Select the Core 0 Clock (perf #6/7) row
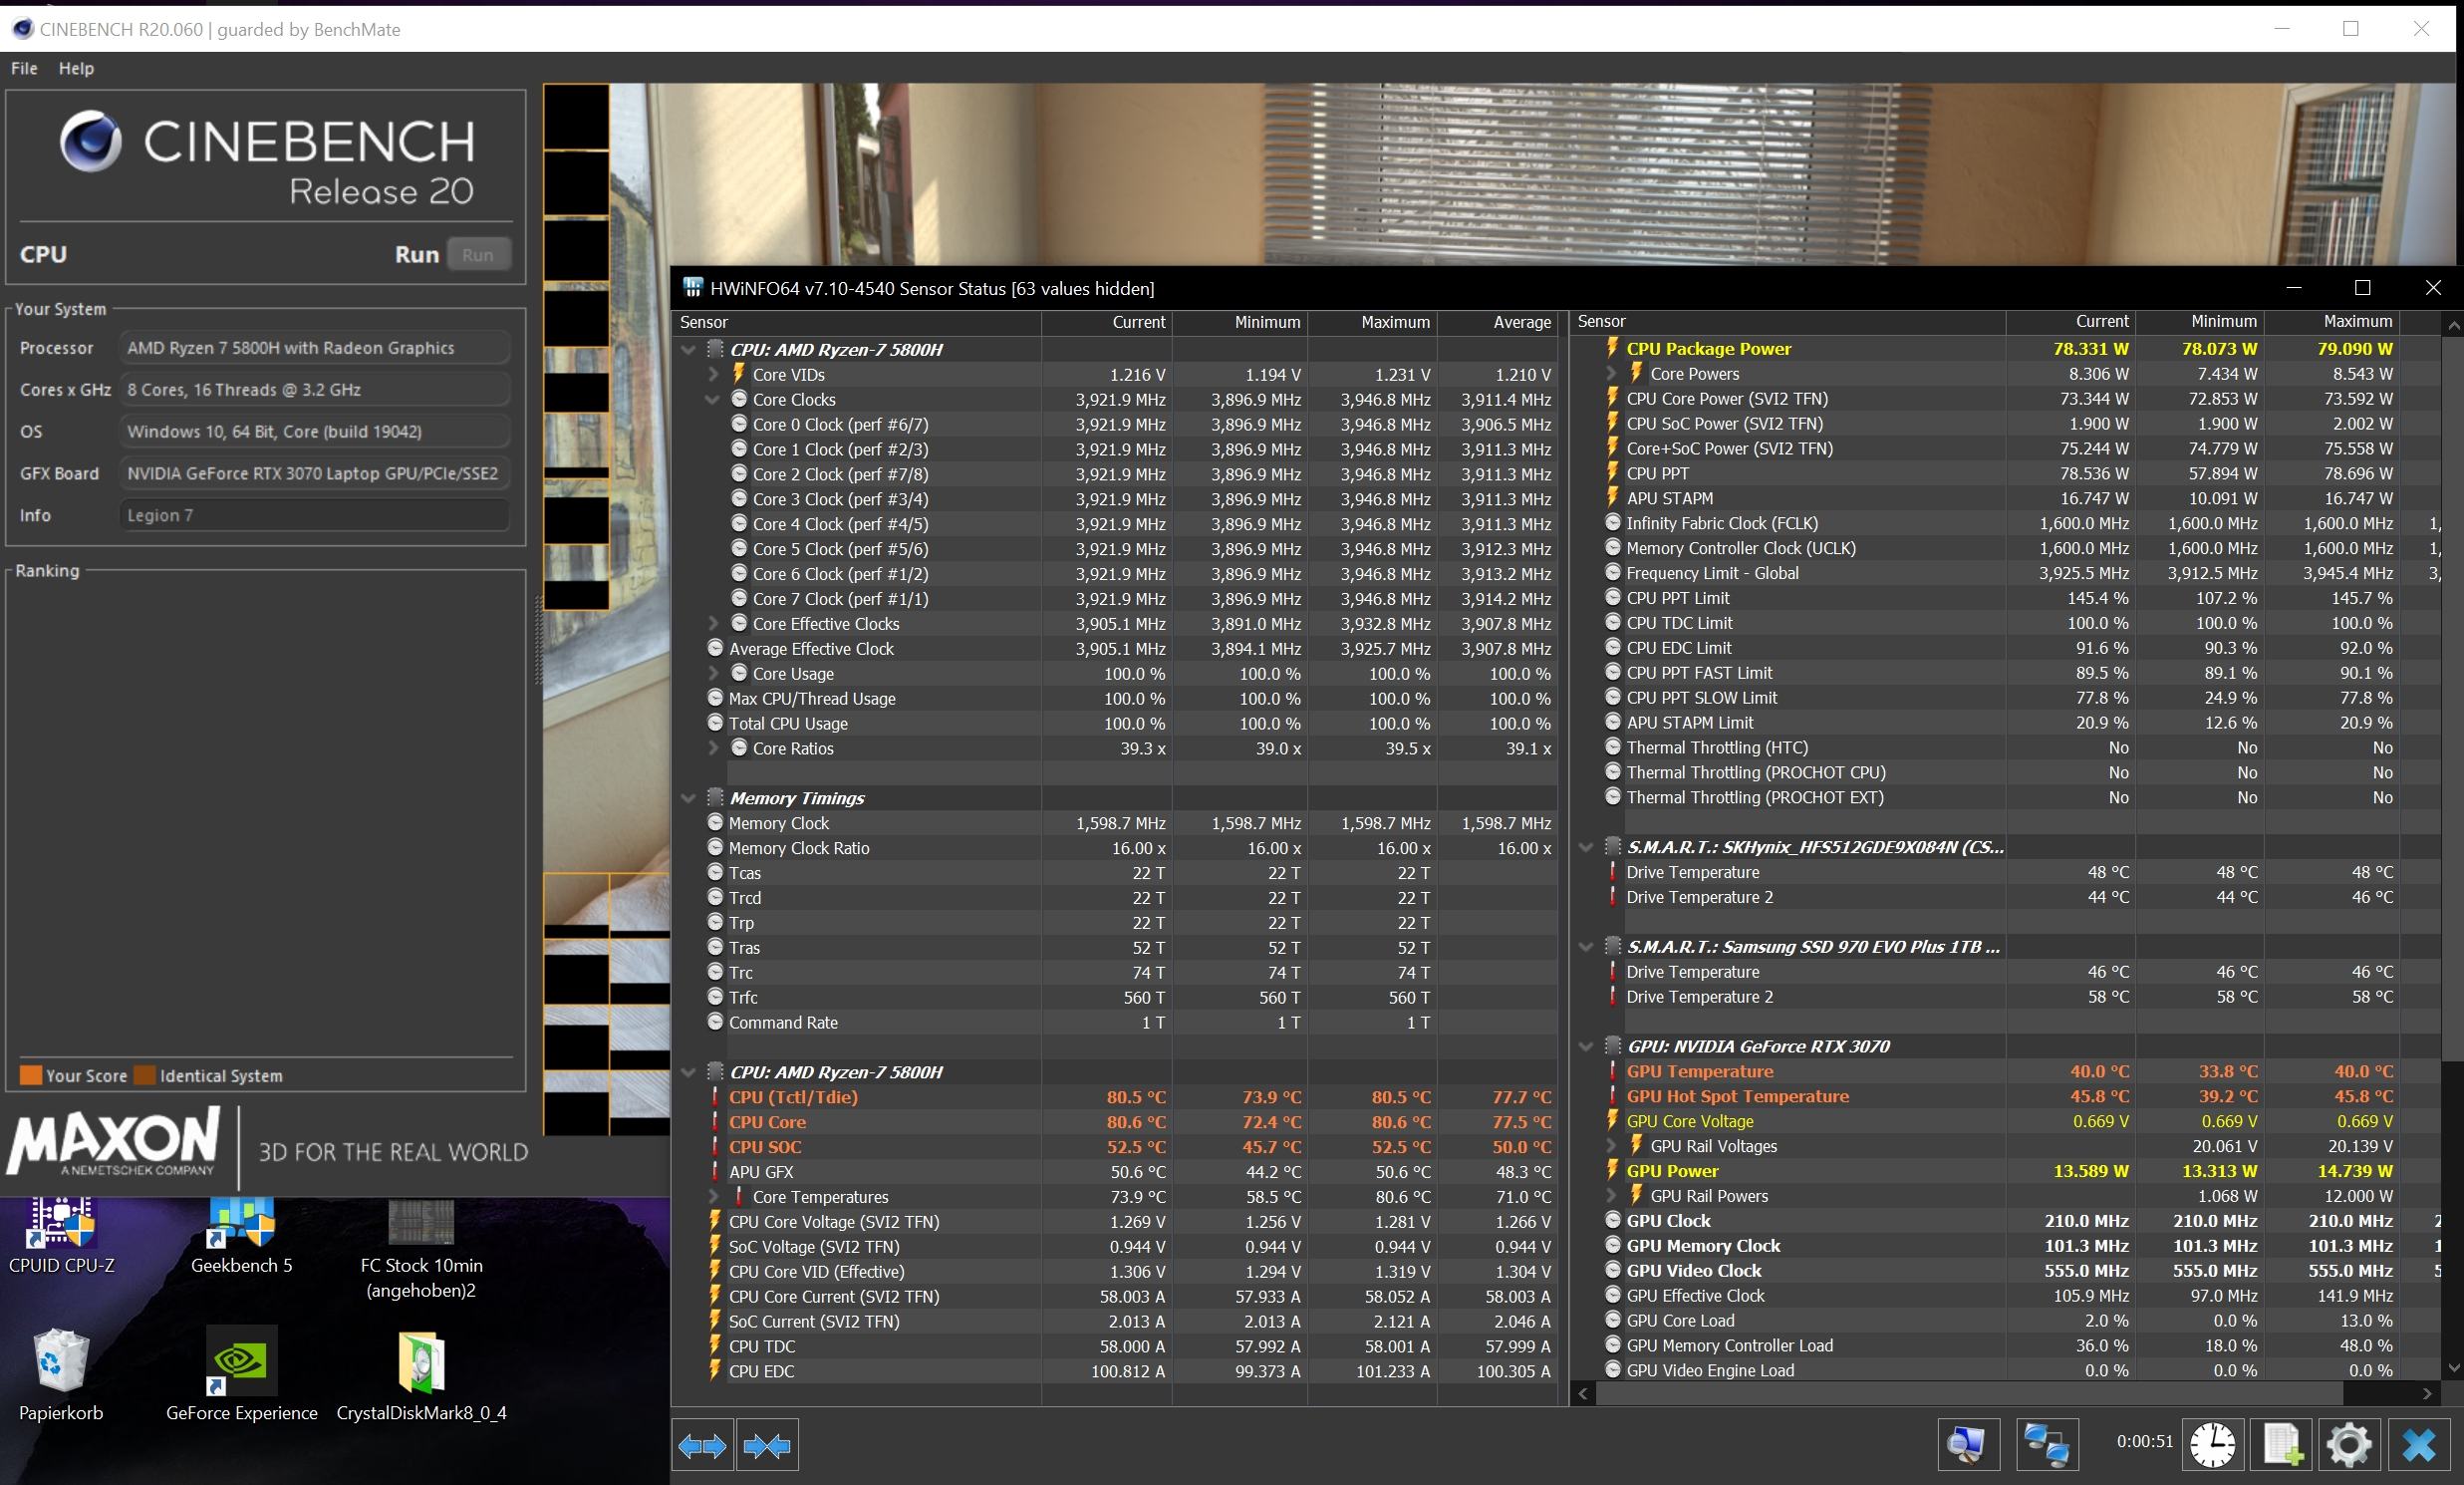This screenshot has width=2464, height=1485. coord(1115,424)
